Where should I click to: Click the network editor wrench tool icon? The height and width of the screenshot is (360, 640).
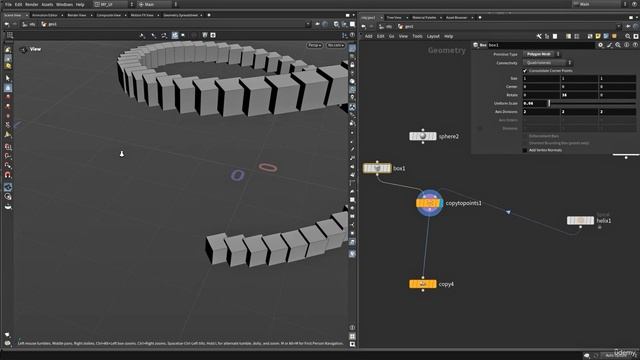tap(539, 36)
